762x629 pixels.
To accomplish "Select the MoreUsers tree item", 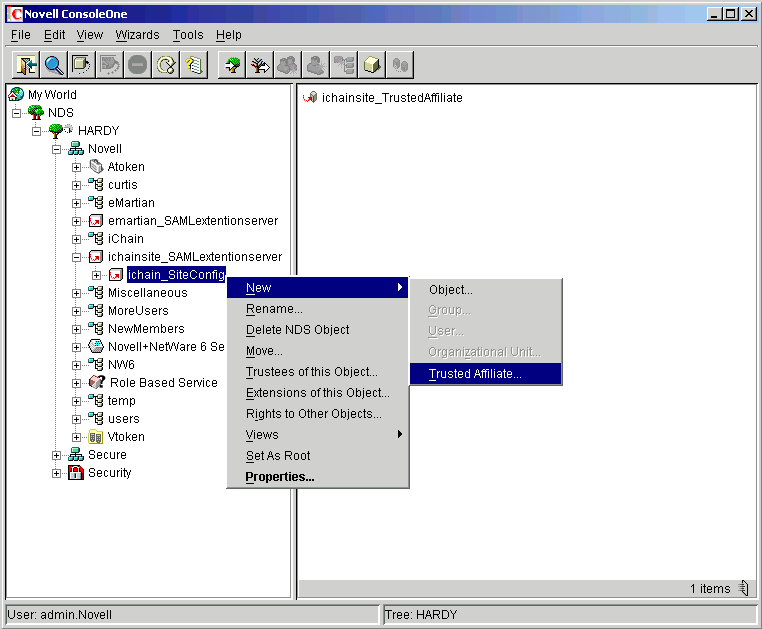I will point(138,311).
